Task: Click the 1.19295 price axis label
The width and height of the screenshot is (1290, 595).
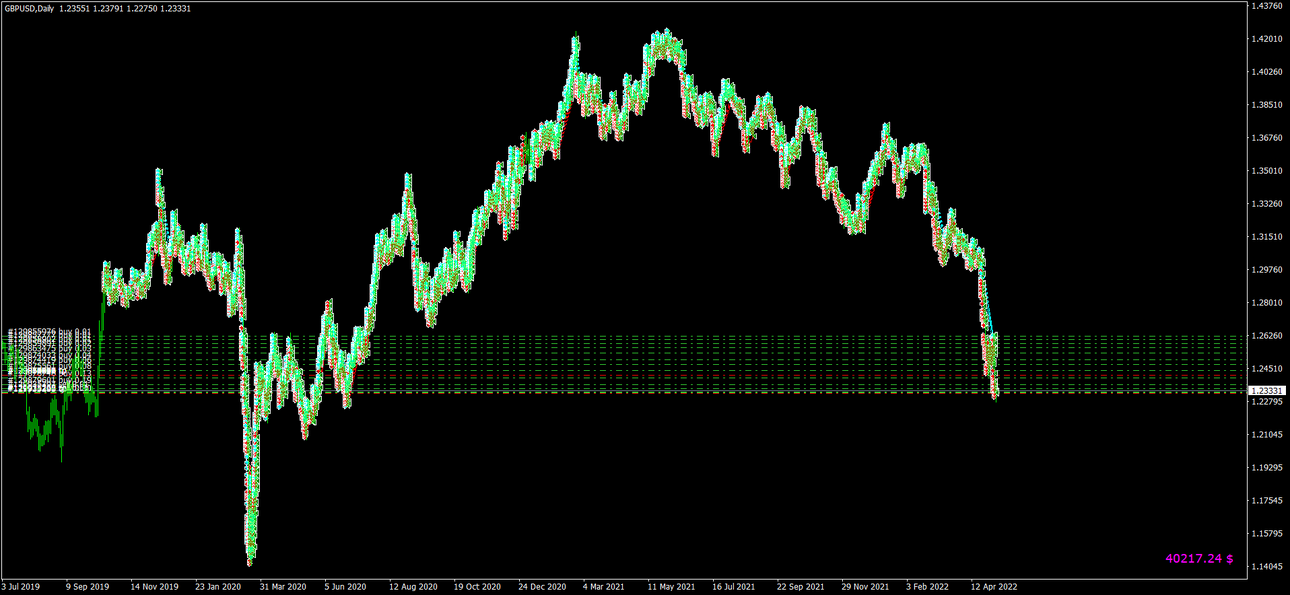Action: pos(1267,468)
